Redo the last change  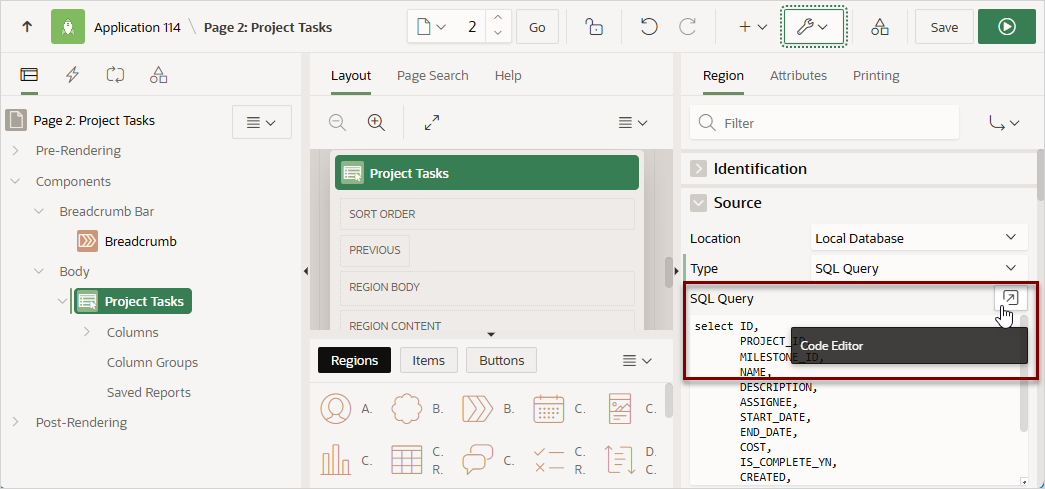pos(687,27)
